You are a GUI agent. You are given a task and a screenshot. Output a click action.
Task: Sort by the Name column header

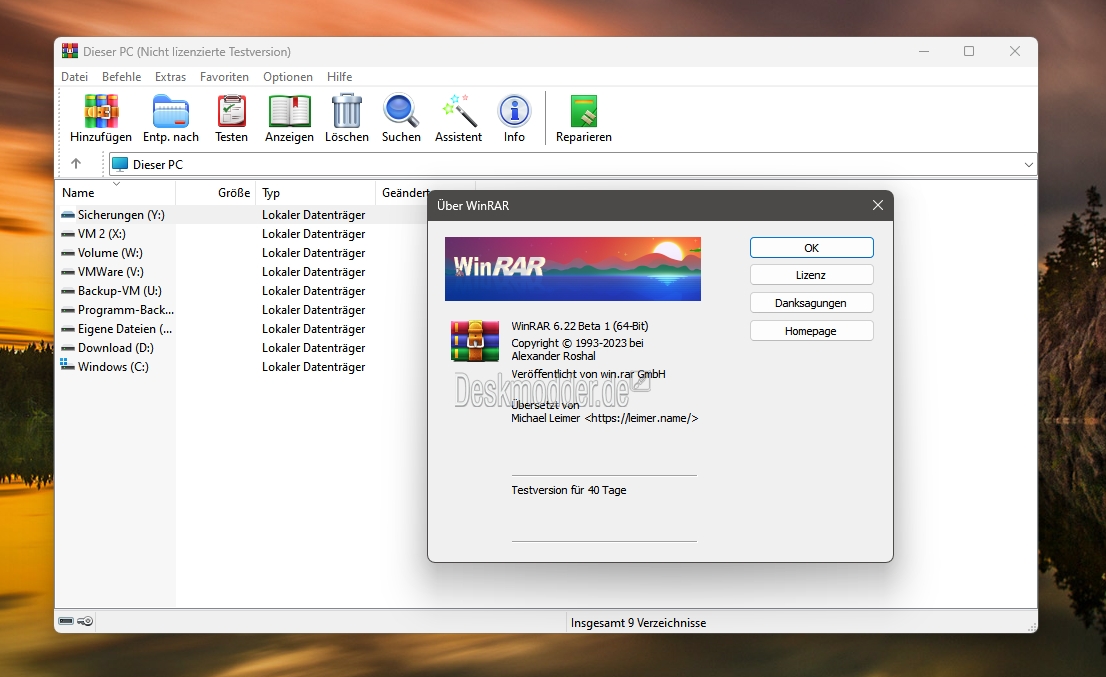tap(115, 193)
